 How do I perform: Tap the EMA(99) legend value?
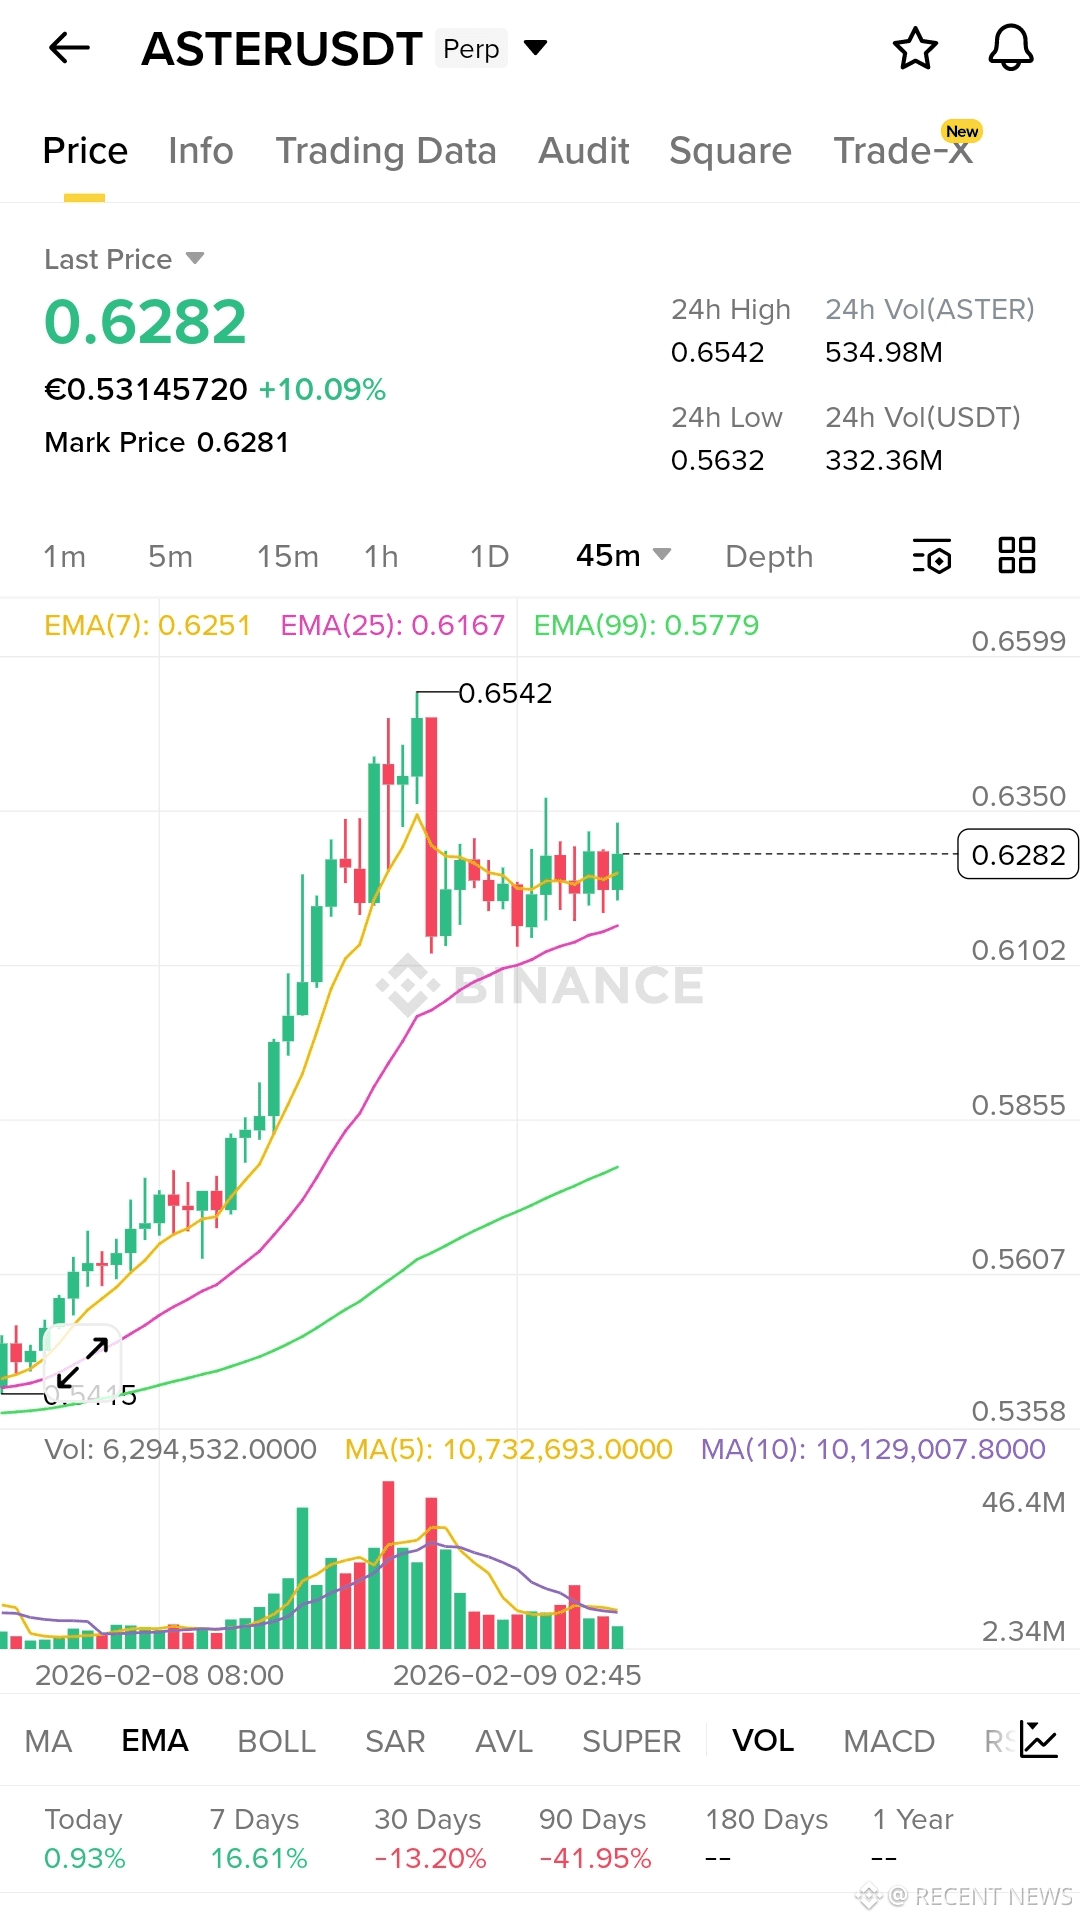(x=646, y=625)
